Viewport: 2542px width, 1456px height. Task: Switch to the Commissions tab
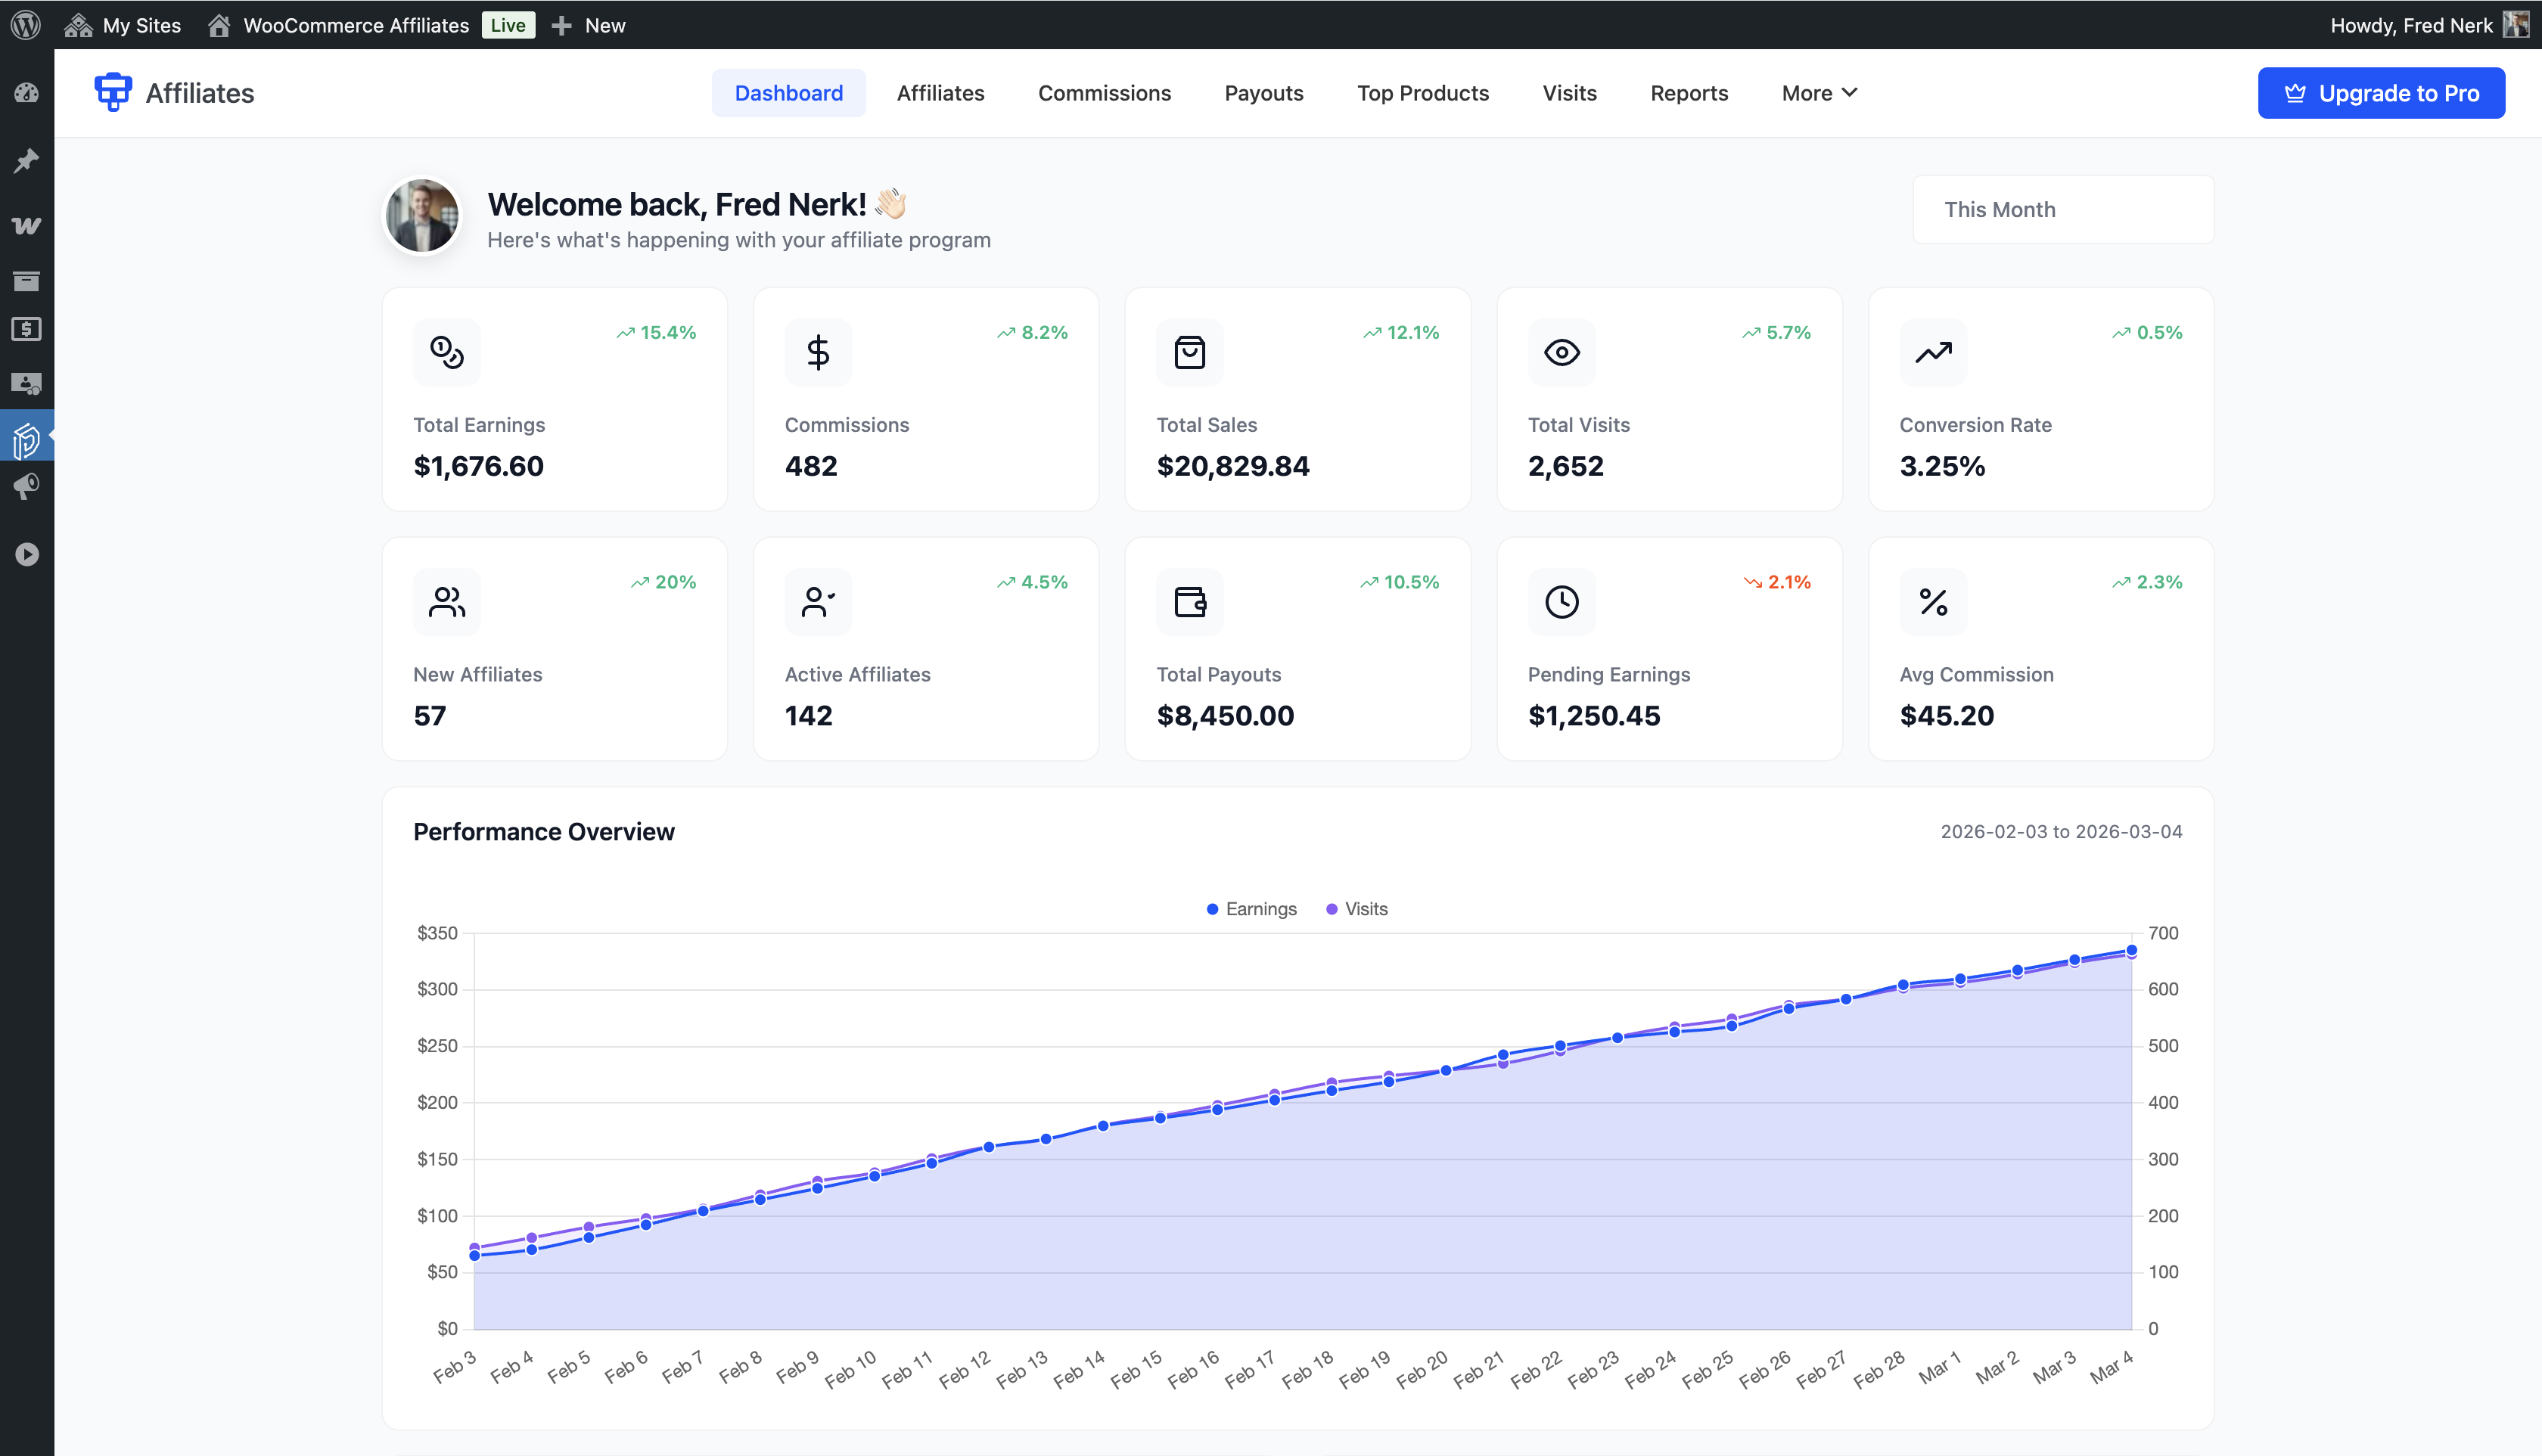tap(1104, 93)
